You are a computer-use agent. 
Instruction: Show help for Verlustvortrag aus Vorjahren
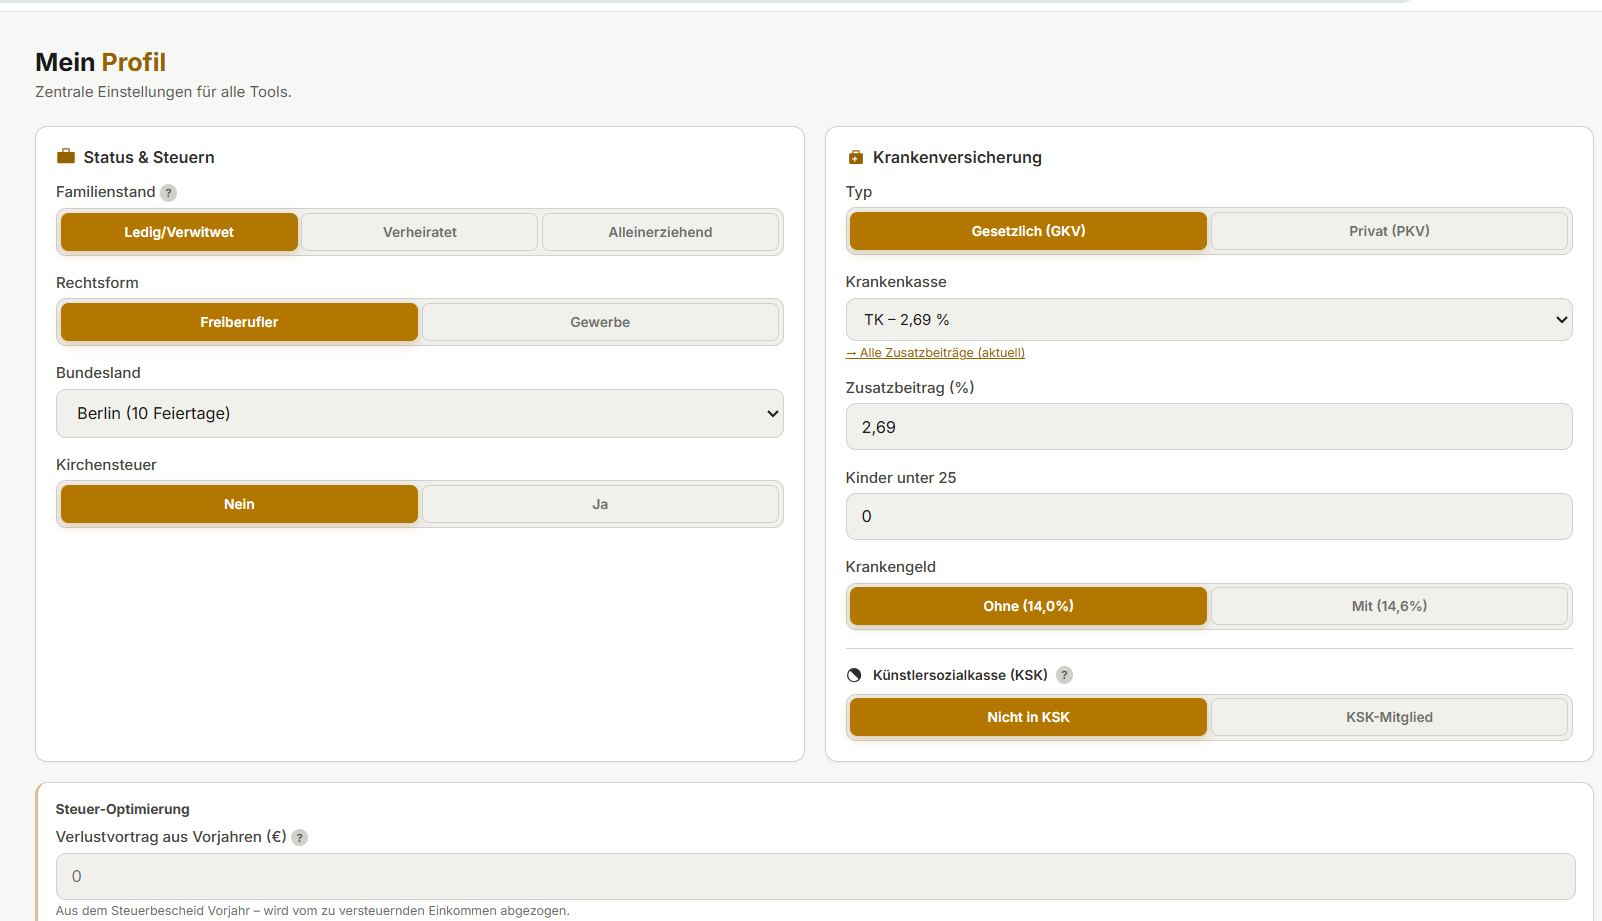(x=300, y=838)
